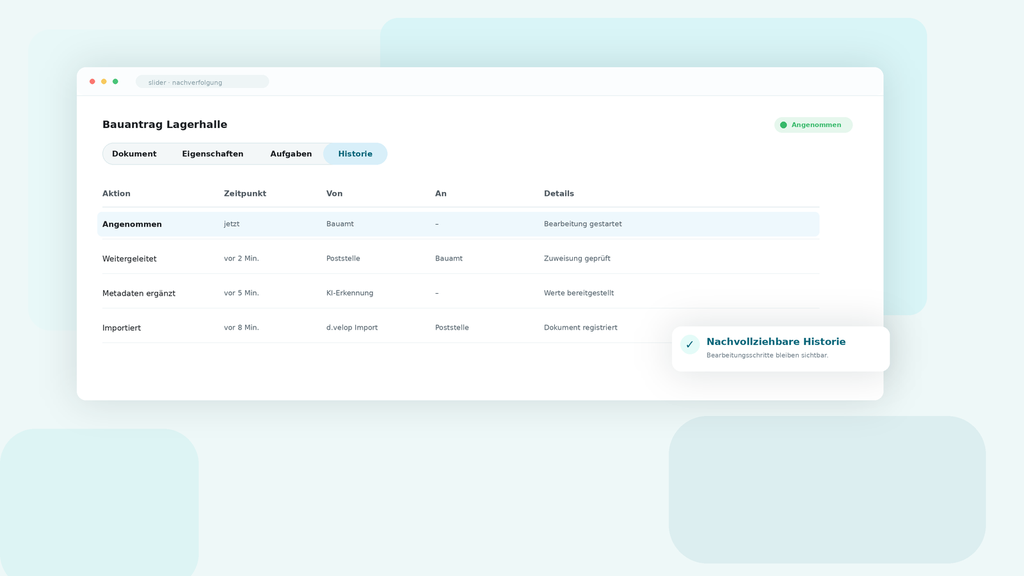Viewport: 1024px width, 576px height.
Task: Switch to the Eigenschaften tab
Action: pyautogui.click(x=212, y=154)
